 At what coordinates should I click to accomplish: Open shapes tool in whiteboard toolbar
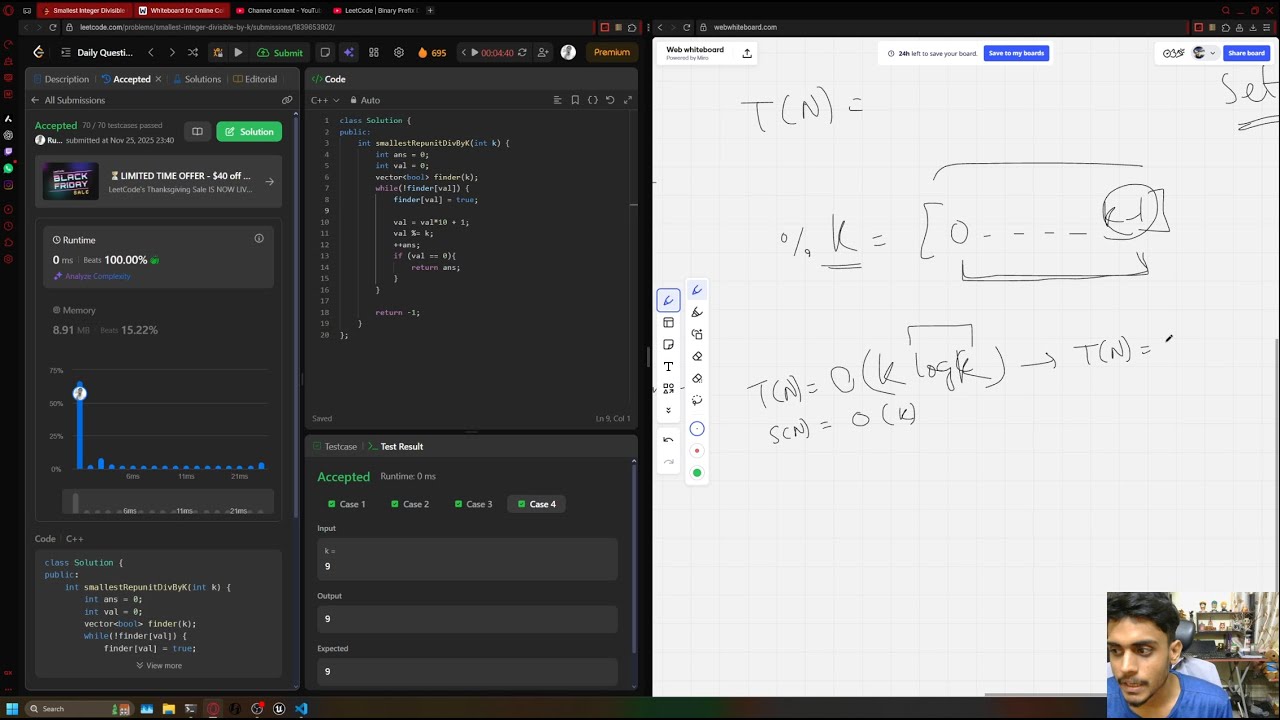coord(668,388)
